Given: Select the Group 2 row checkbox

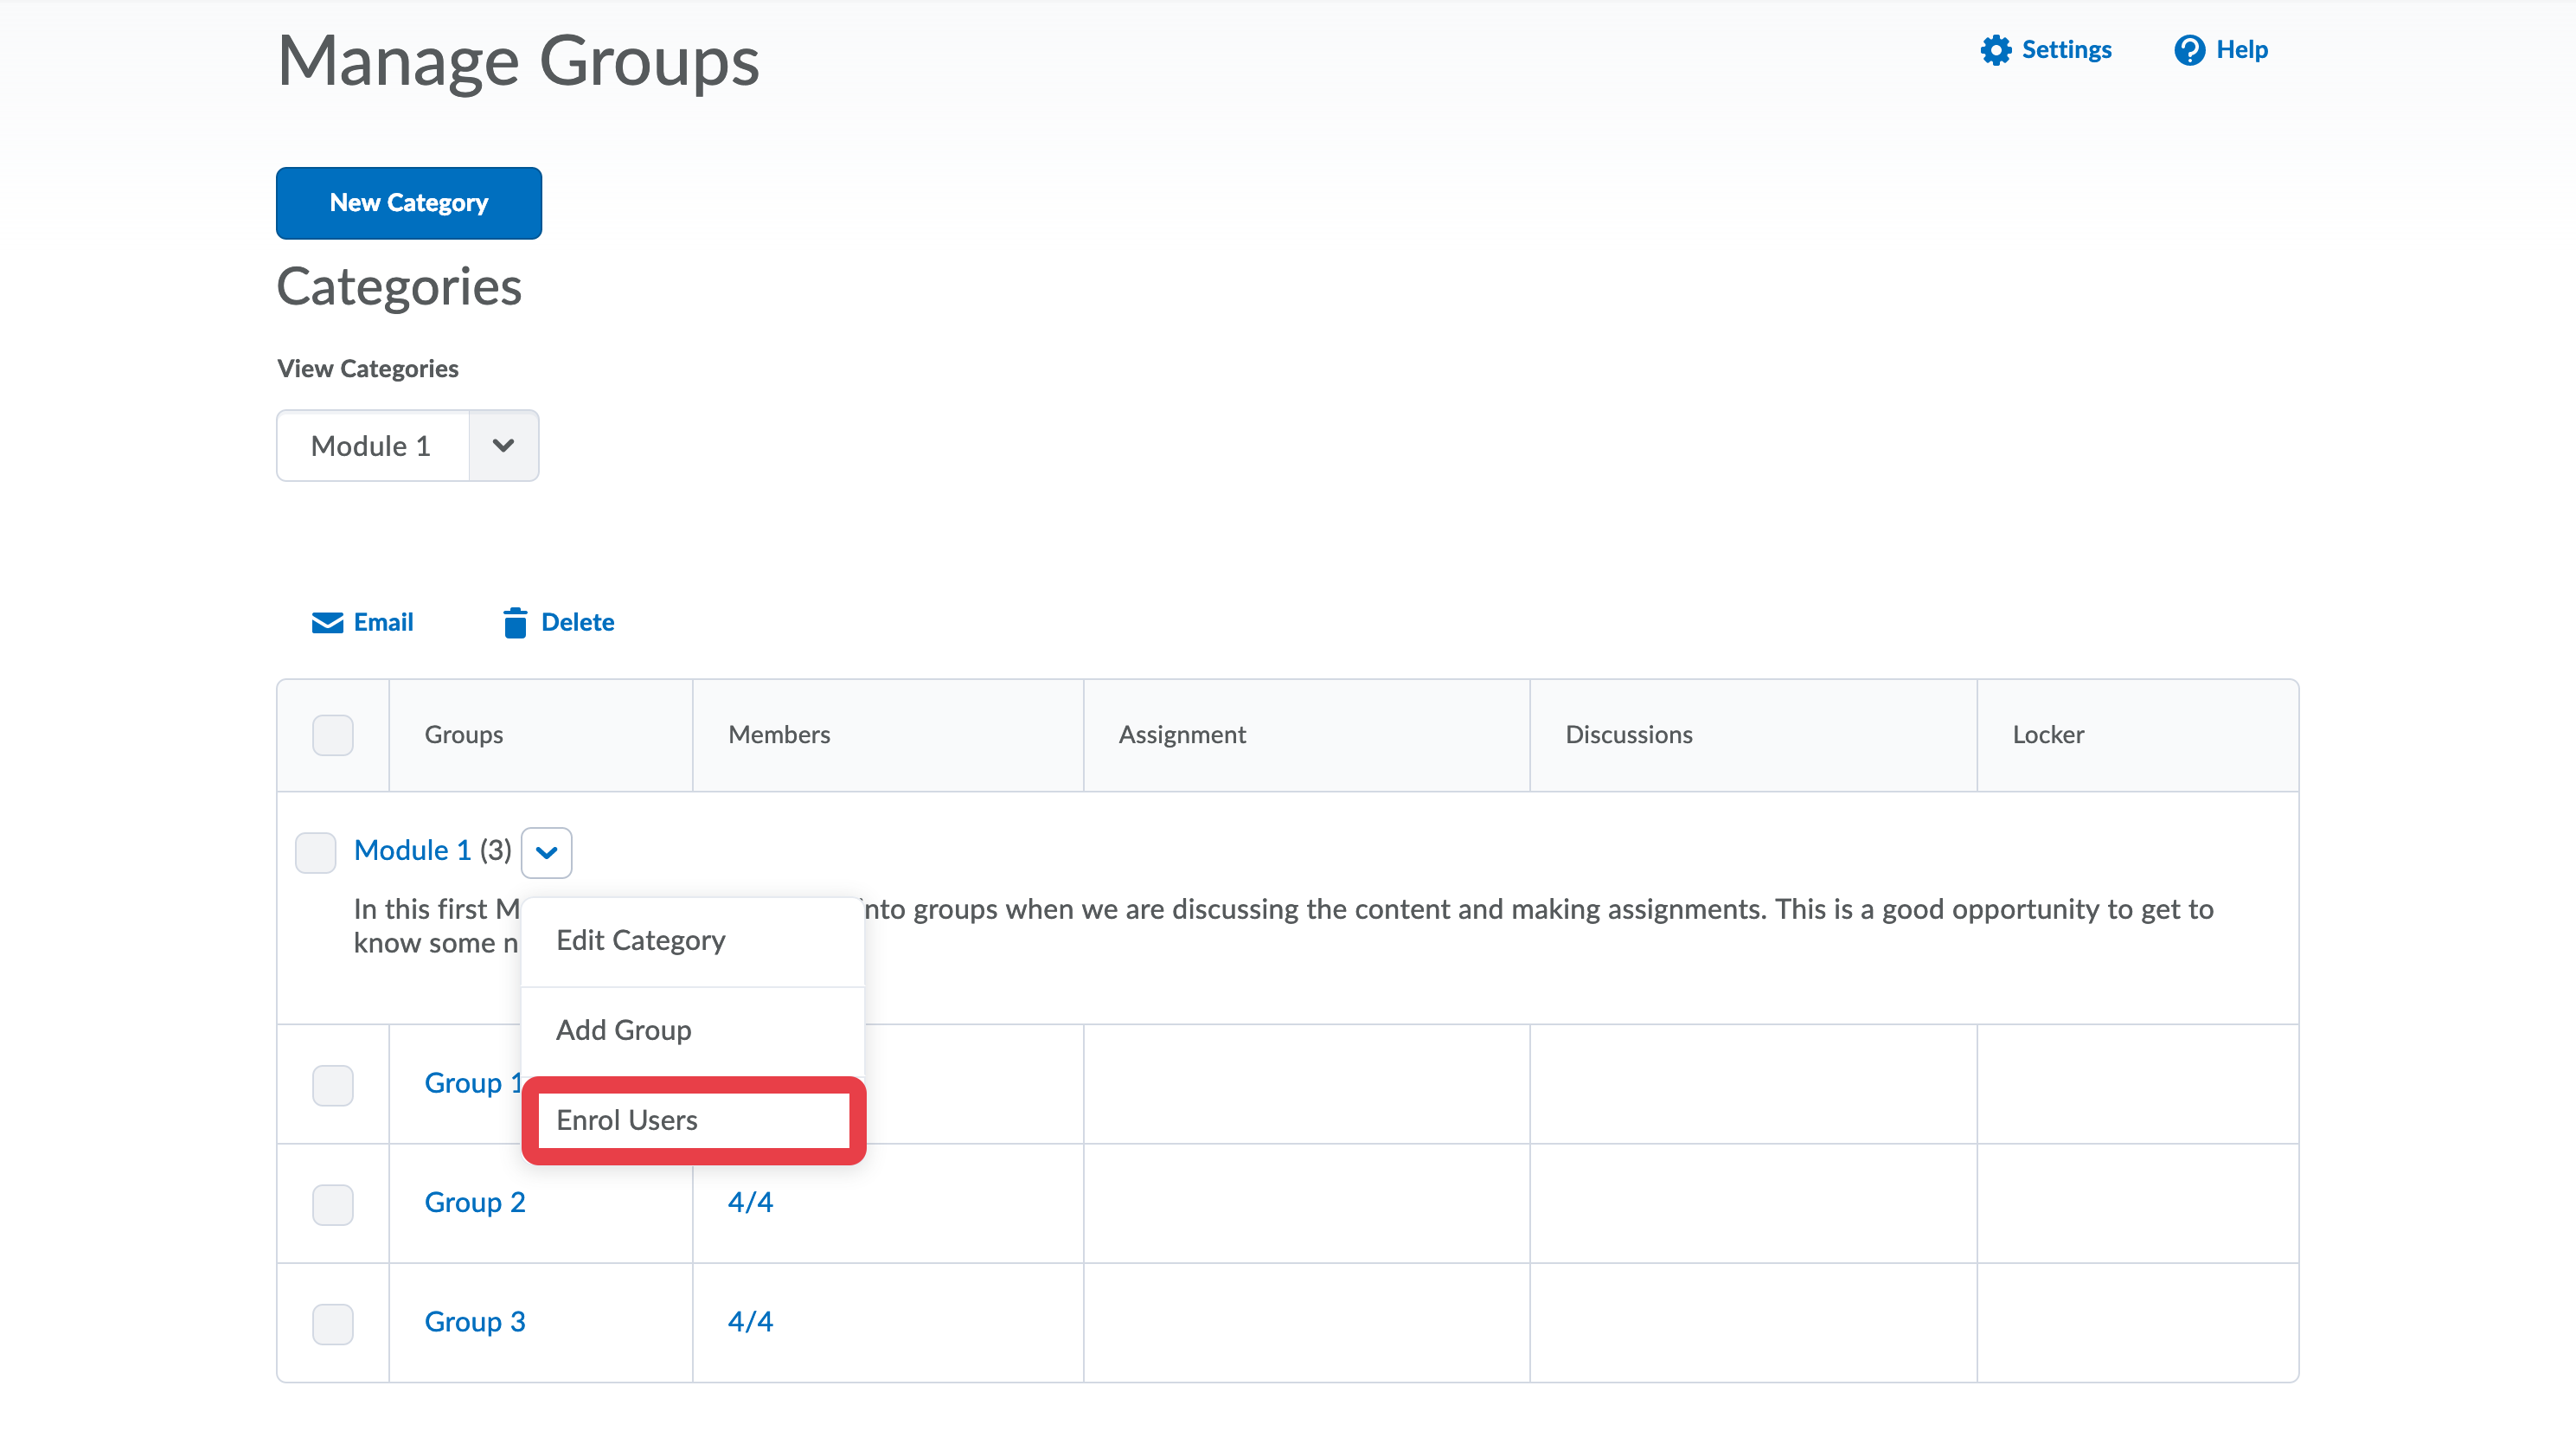Looking at the screenshot, I should click(x=332, y=1204).
